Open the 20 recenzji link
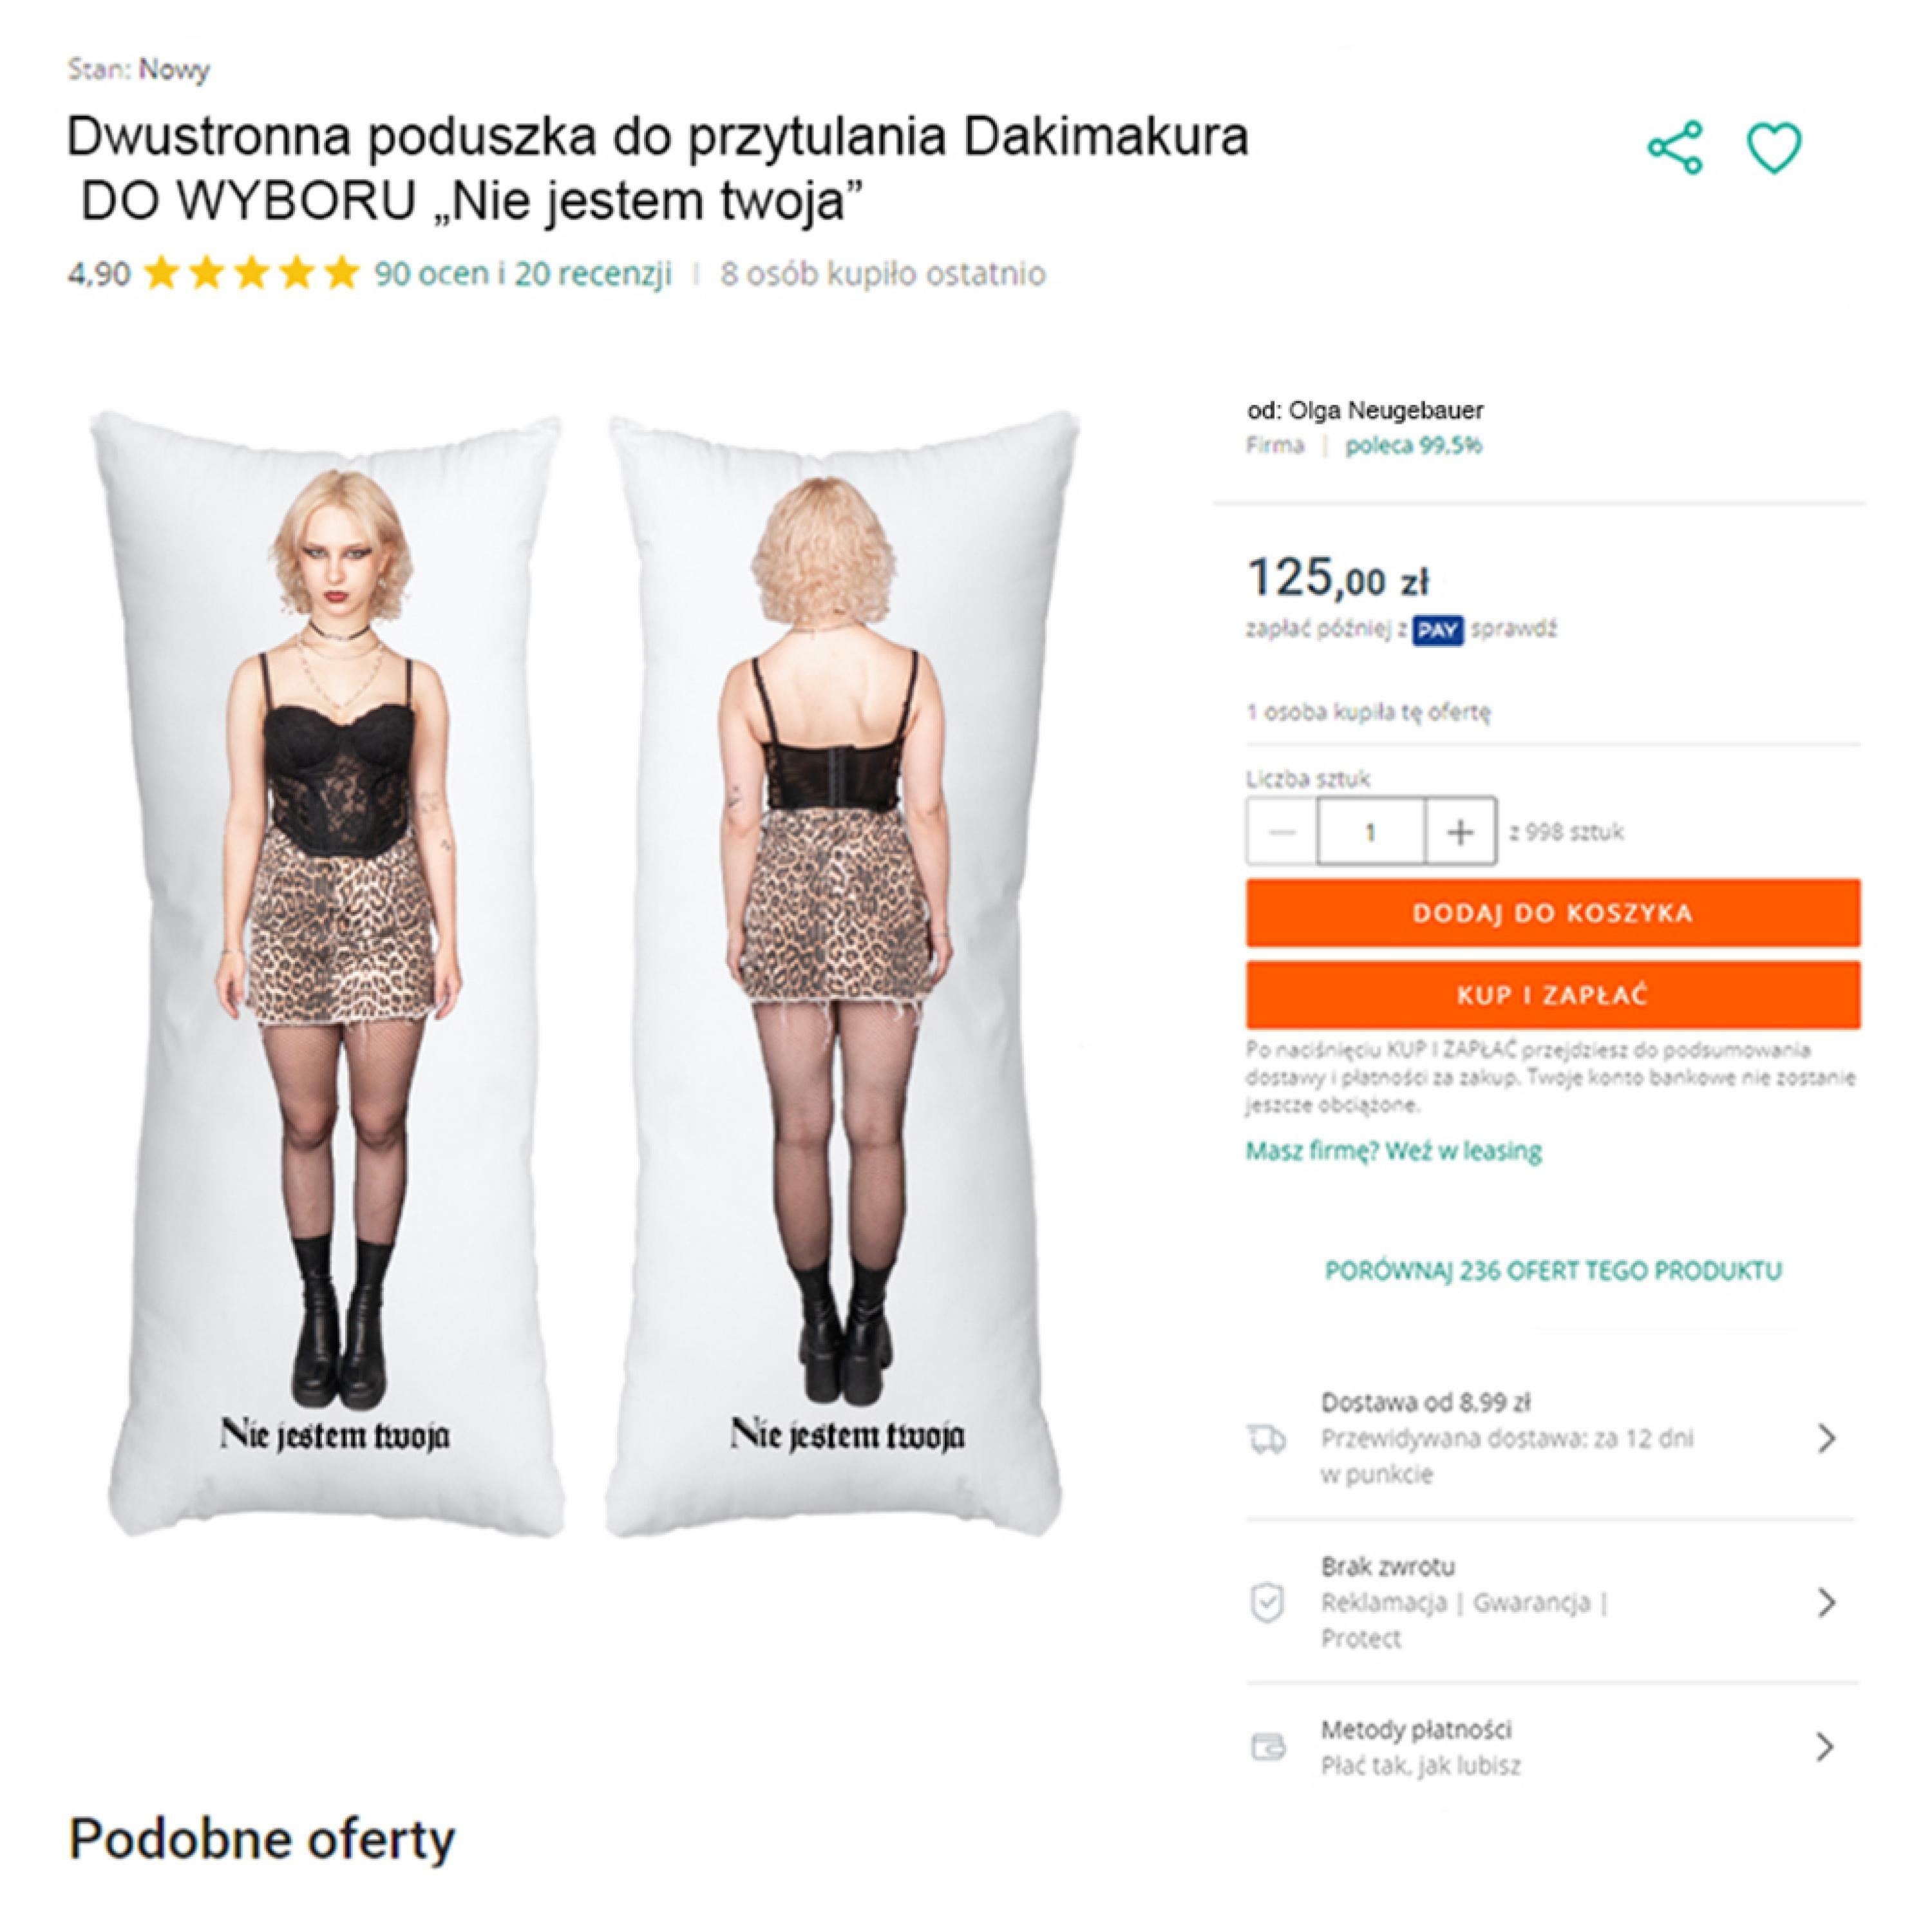 [x=593, y=273]
